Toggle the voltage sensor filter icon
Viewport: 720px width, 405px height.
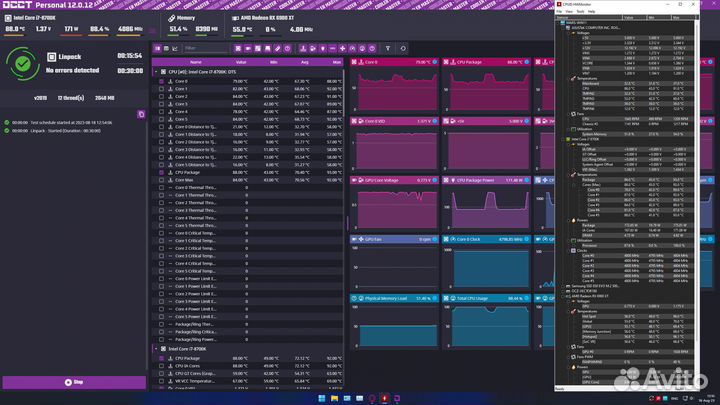[313, 48]
